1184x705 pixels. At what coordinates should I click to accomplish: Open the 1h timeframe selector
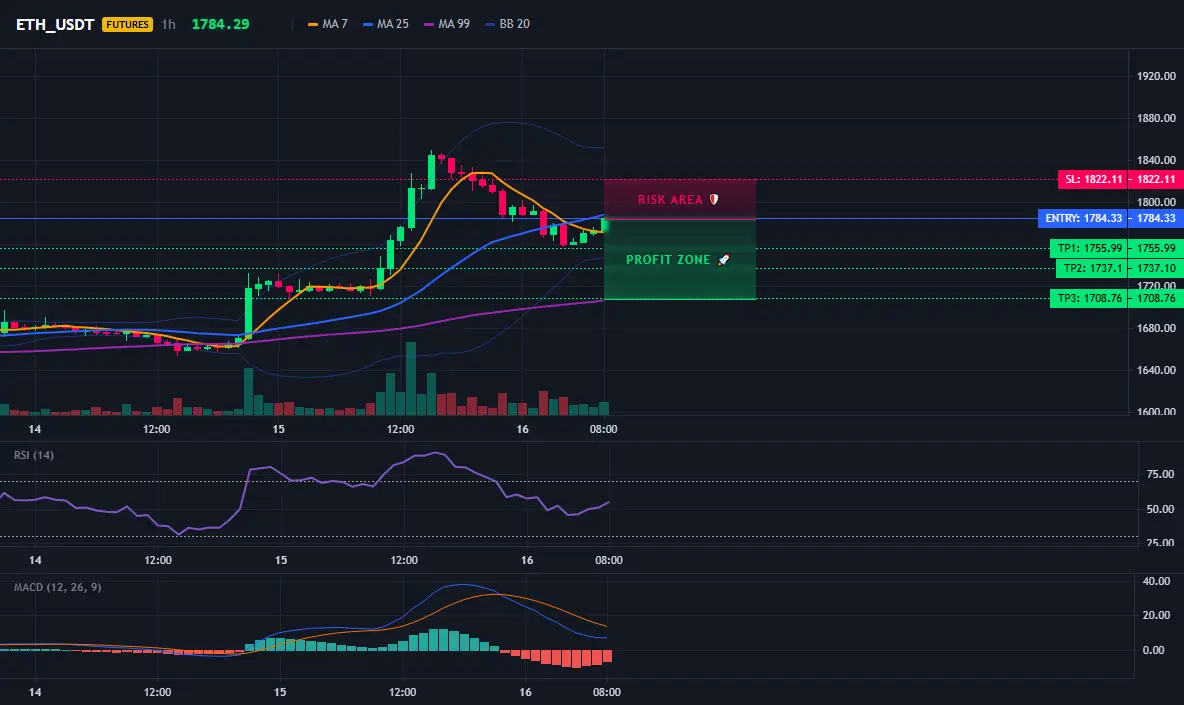tap(168, 24)
